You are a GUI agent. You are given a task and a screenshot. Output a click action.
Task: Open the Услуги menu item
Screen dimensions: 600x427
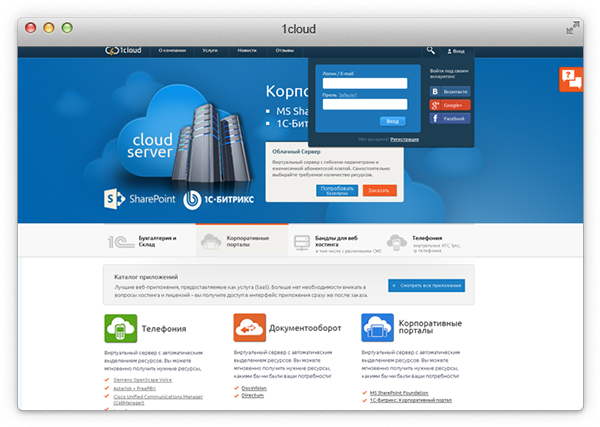click(x=210, y=51)
